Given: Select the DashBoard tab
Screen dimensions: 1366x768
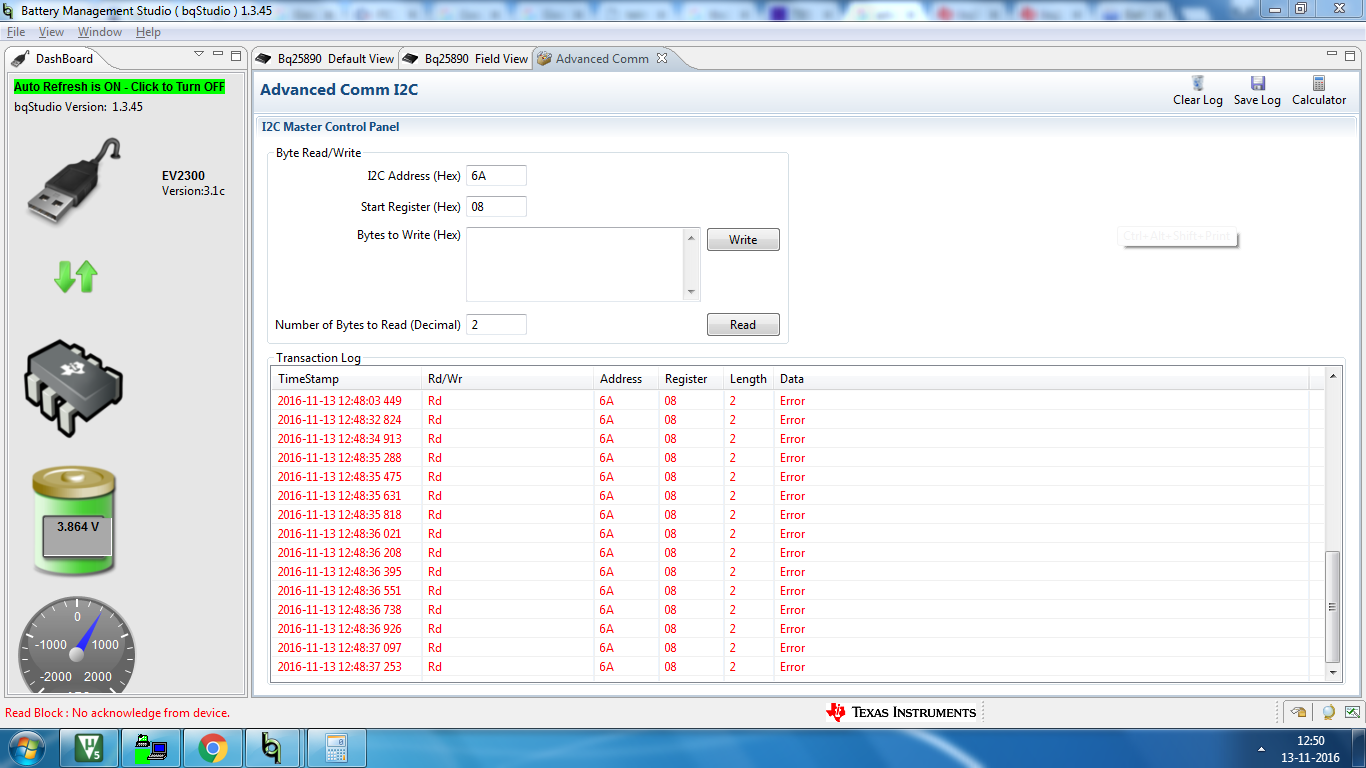Looking at the screenshot, I should [x=56, y=59].
